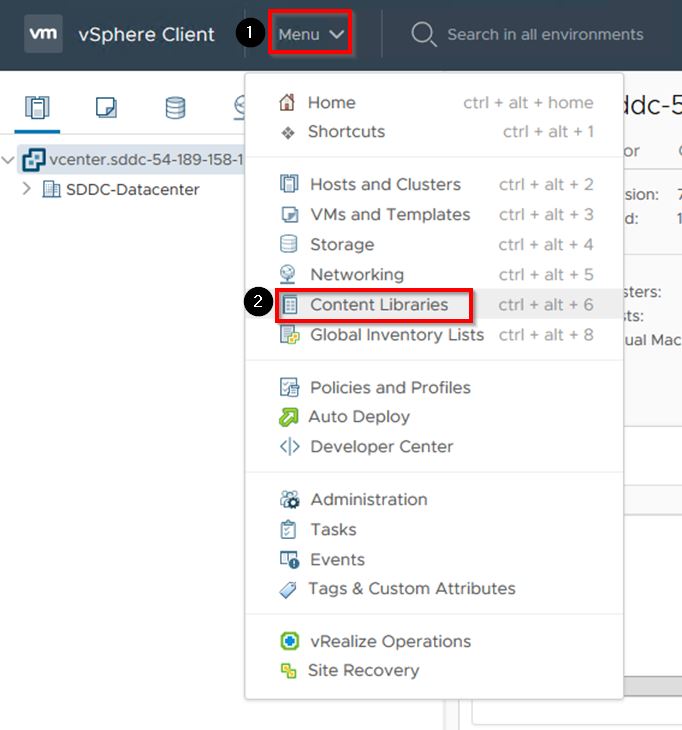Screen dimensions: 682x730
Task: Click the Global Inventory Lists icon
Action: pos(289,335)
